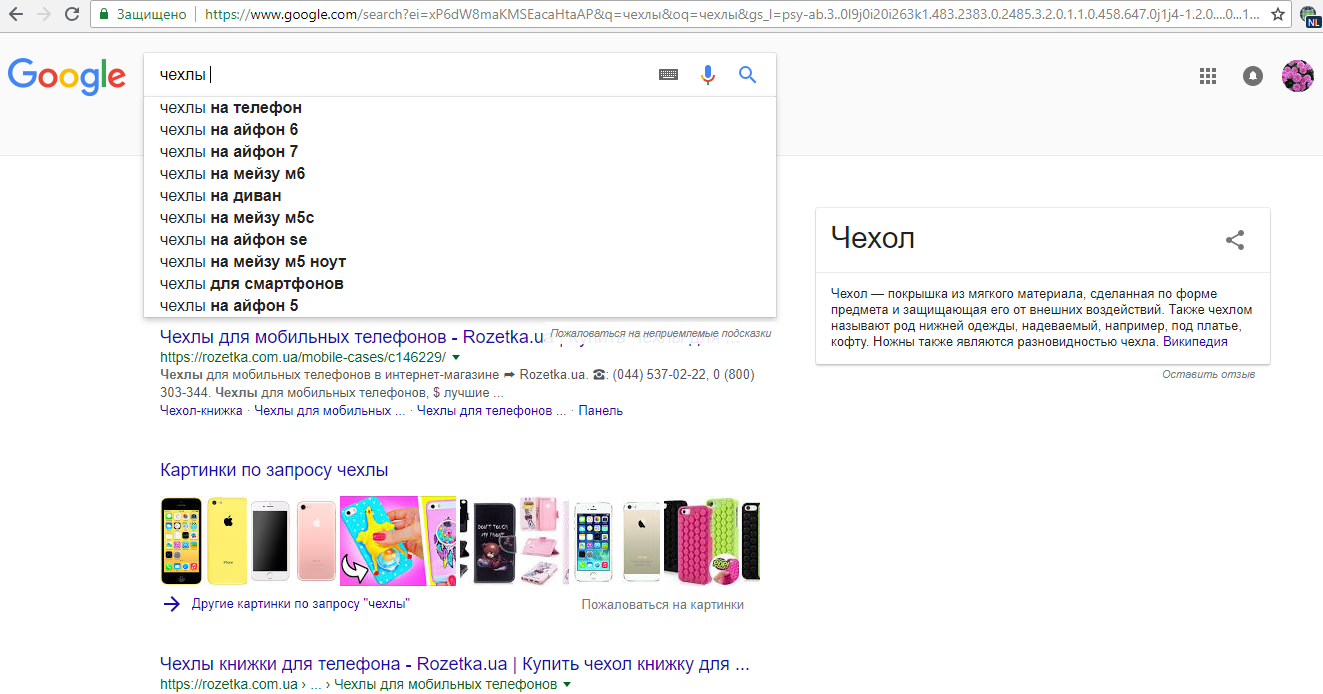Open Чехлы книжки для телефона - Rozetka result

click(455, 664)
